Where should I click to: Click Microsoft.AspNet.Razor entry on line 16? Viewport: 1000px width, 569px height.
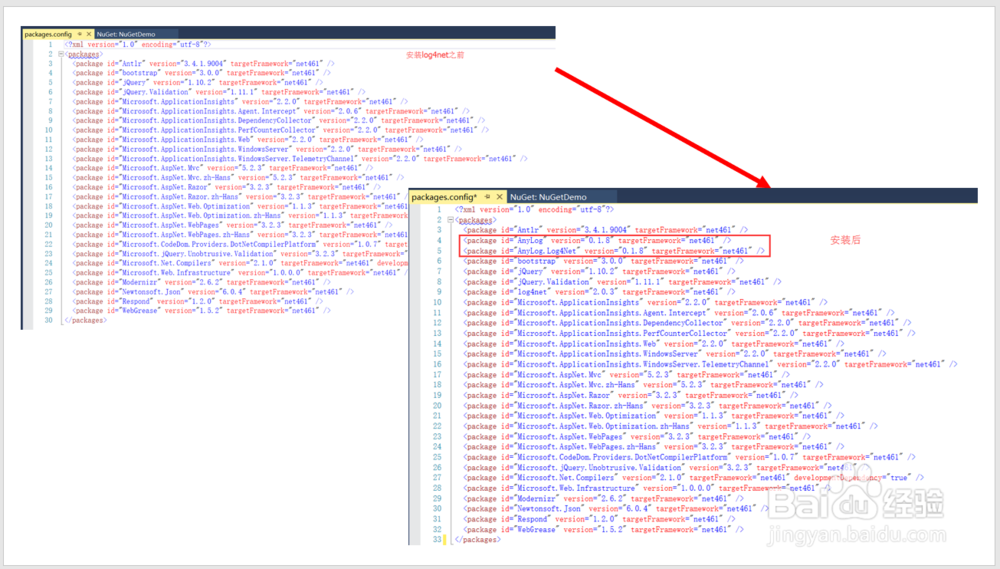click(x=226, y=187)
